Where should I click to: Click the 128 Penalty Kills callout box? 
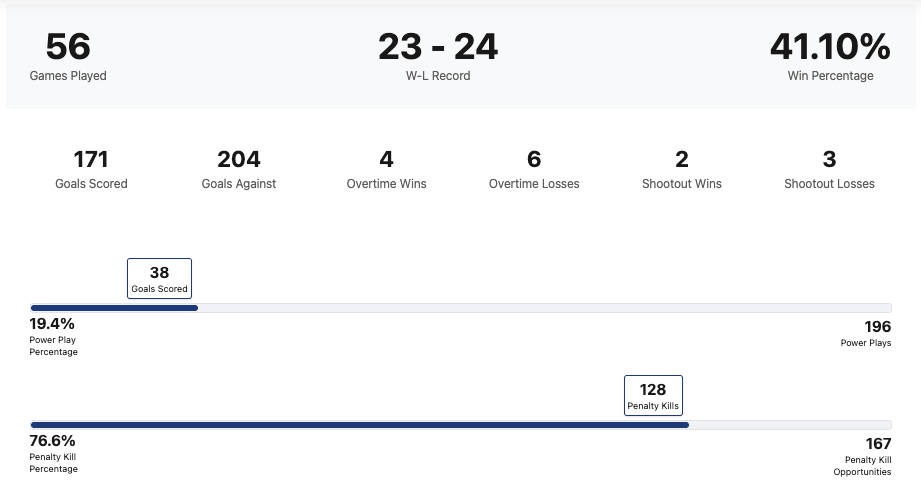[x=653, y=396]
